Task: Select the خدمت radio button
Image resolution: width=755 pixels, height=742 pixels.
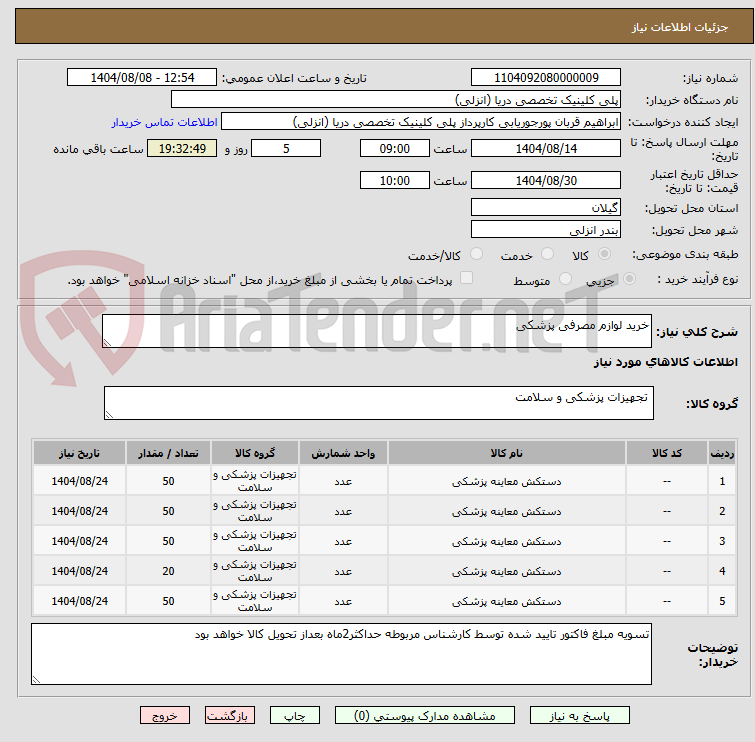Action: coord(547,254)
